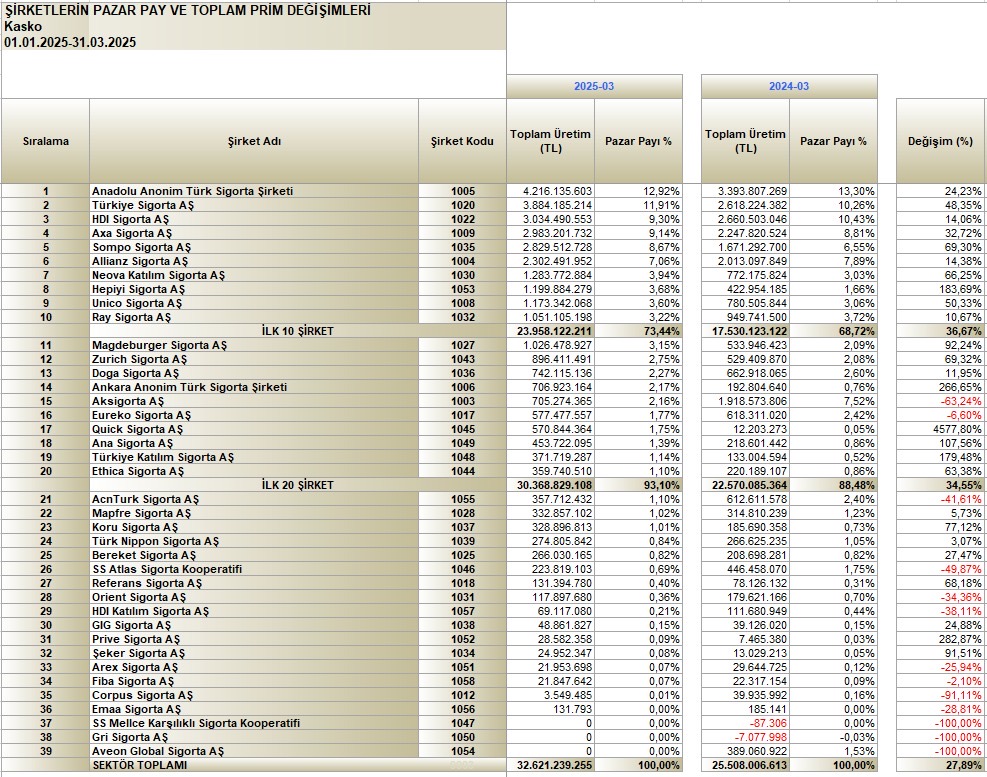Select company code 1005 cell
The width and height of the screenshot is (987, 777).
pyautogui.click(x=462, y=191)
